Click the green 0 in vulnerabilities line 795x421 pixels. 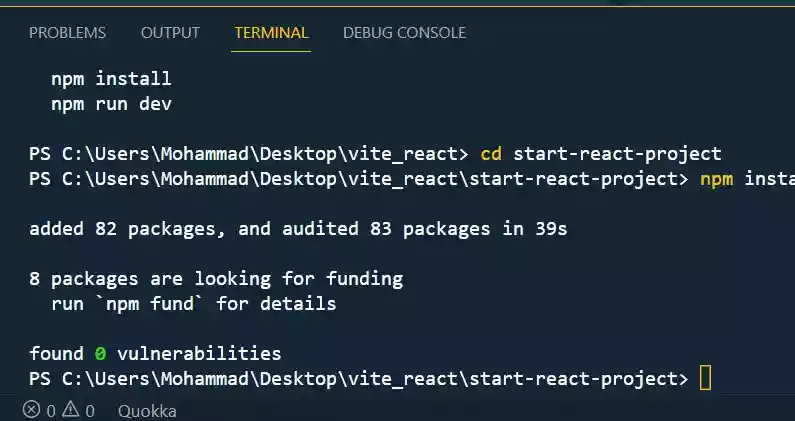tap(100, 353)
